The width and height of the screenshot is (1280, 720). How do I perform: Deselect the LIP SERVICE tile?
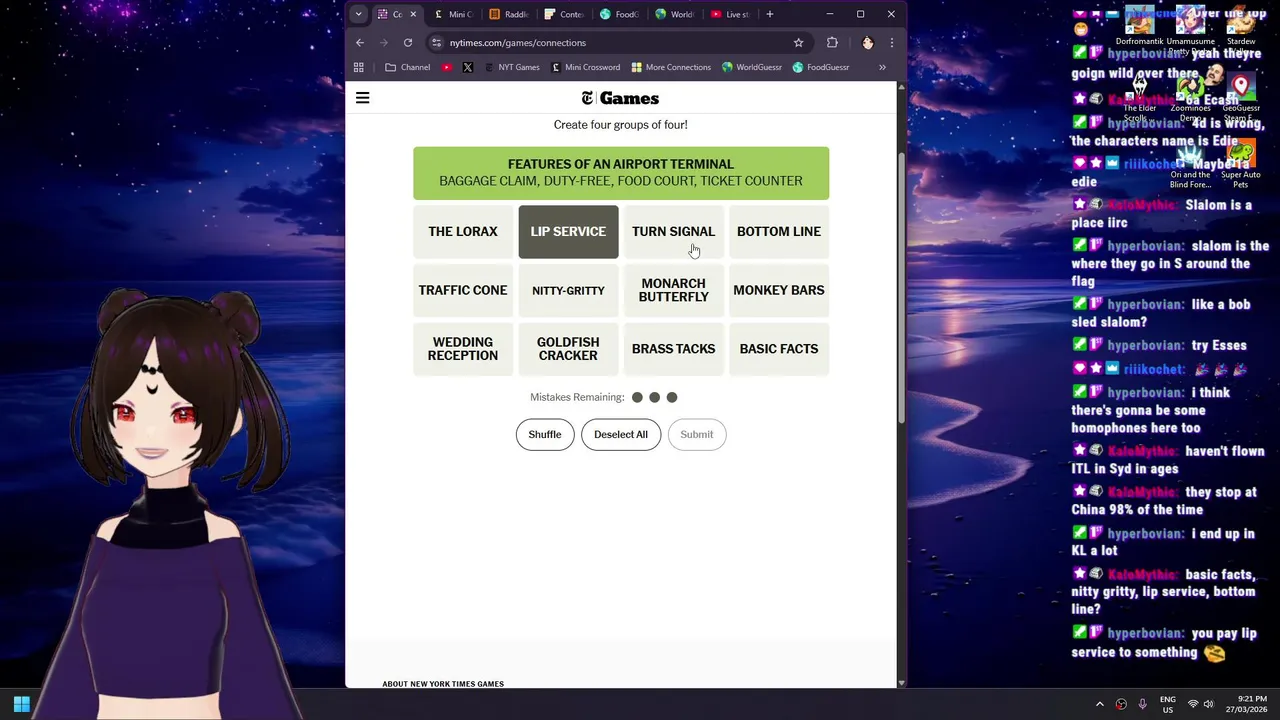click(568, 232)
